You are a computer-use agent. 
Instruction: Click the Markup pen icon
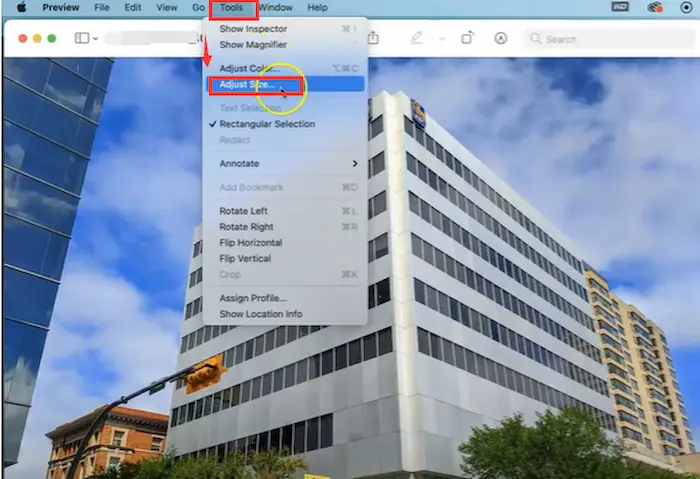click(x=417, y=38)
